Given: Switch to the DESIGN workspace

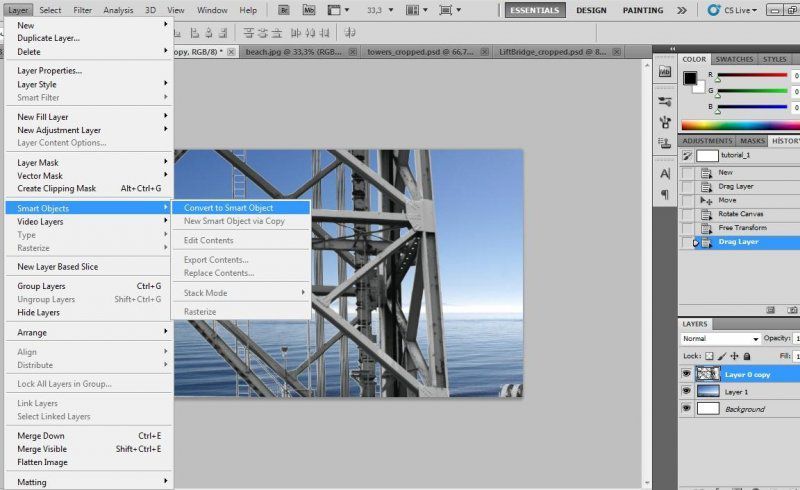Looking at the screenshot, I should (x=591, y=10).
